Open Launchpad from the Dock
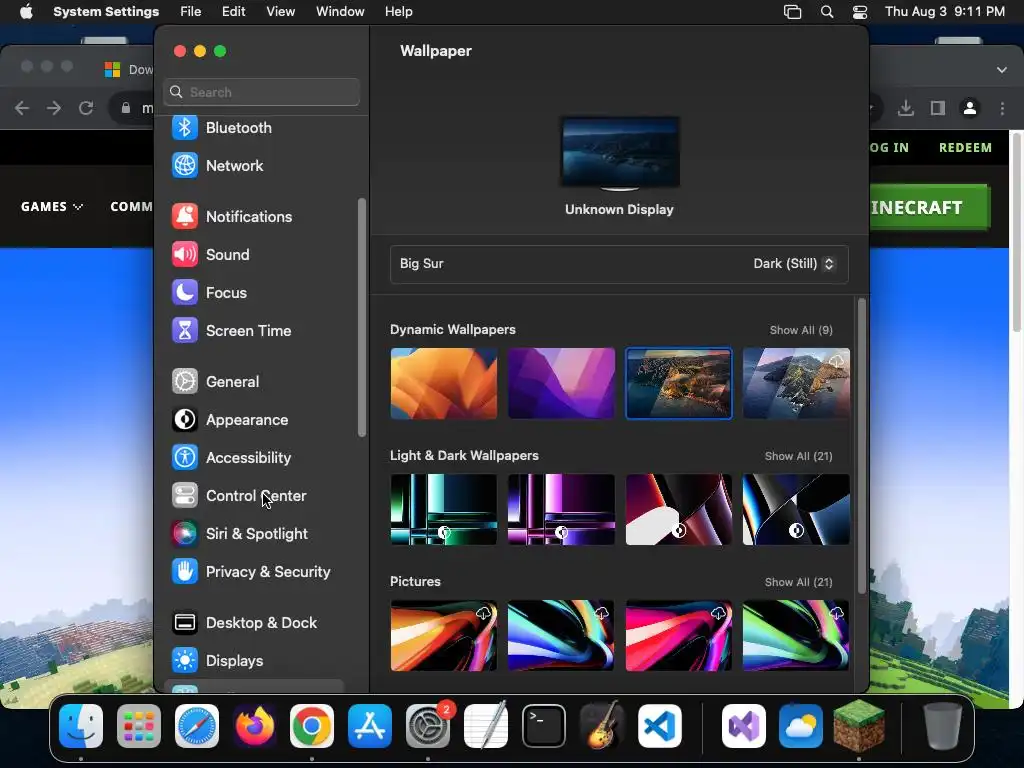 point(138,726)
